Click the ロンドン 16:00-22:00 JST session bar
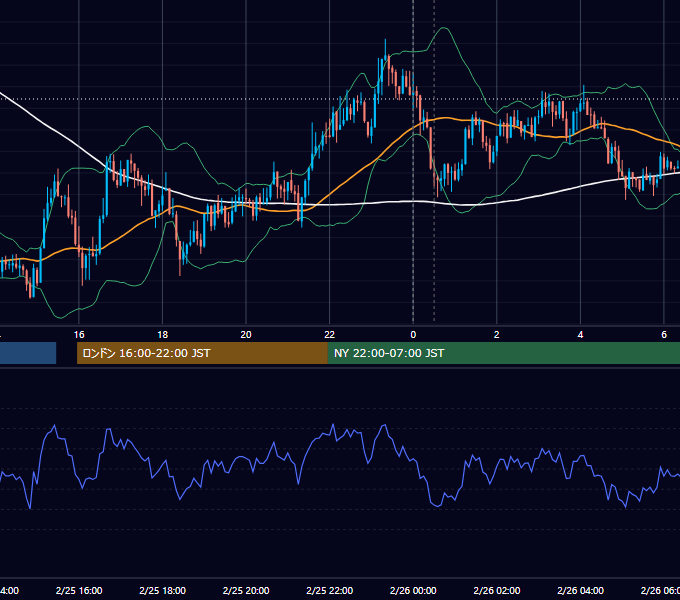680x600 pixels. 202,353
